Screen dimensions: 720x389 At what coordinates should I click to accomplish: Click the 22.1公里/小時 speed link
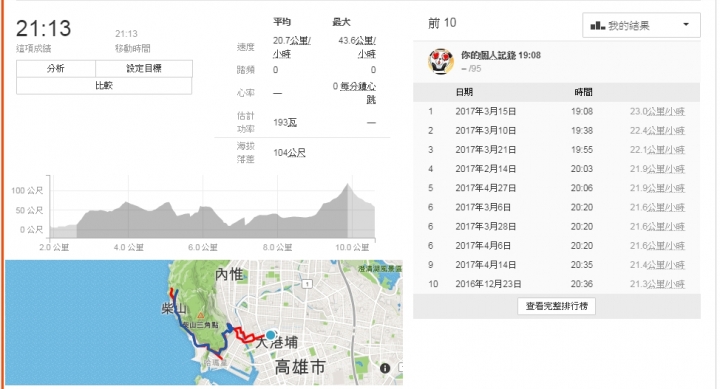657,150
